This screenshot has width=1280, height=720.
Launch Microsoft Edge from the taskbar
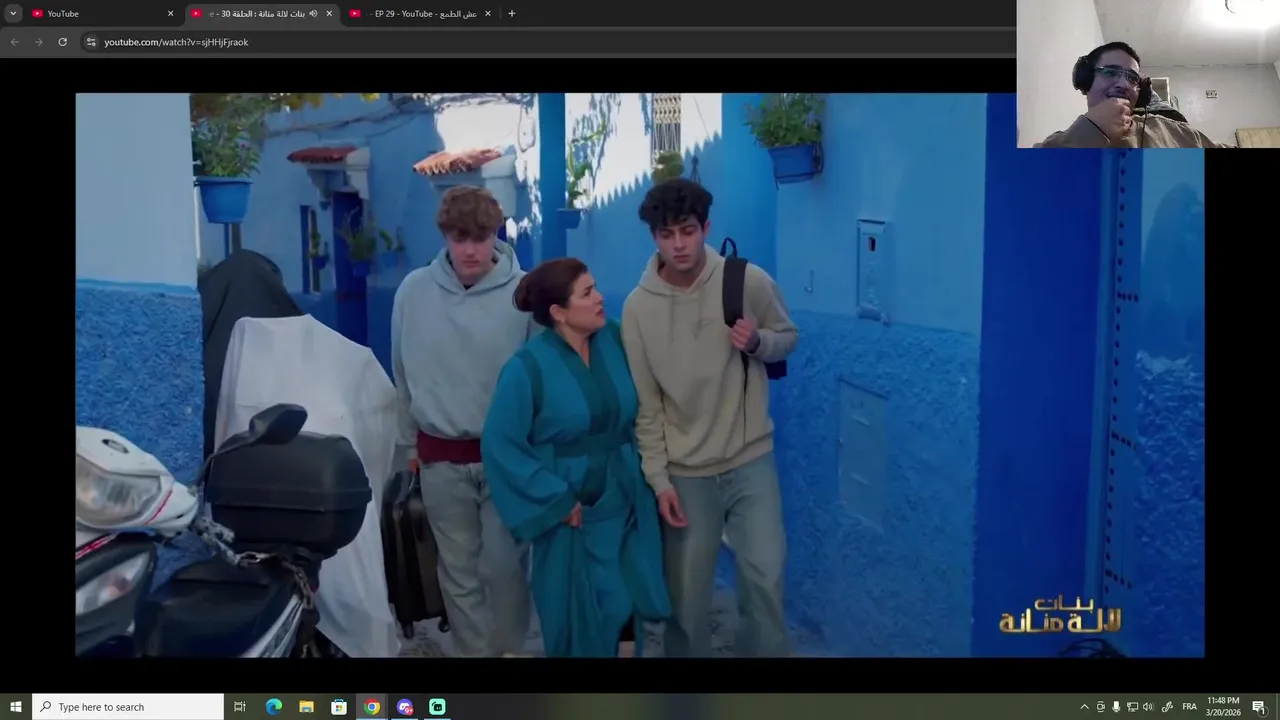pyautogui.click(x=273, y=707)
